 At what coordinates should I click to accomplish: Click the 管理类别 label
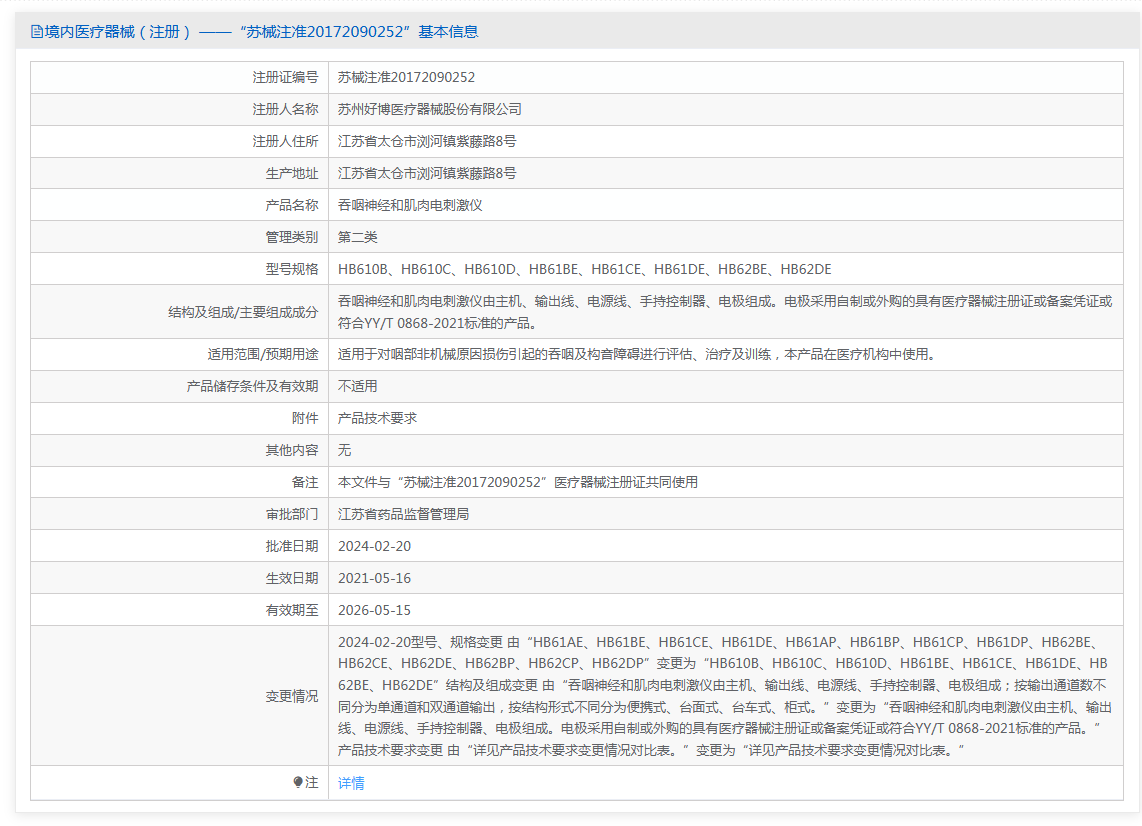[292, 237]
